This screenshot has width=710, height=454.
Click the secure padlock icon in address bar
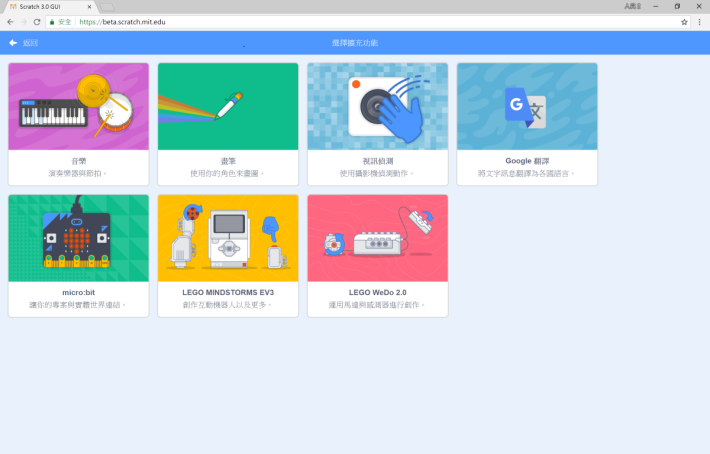pyautogui.click(x=52, y=22)
